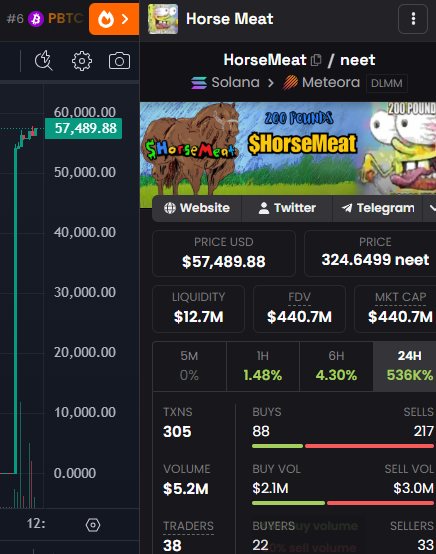The width and height of the screenshot is (436, 554).
Task: Click the PRICE USD $57,489.88 box
Action: coord(224,253)
